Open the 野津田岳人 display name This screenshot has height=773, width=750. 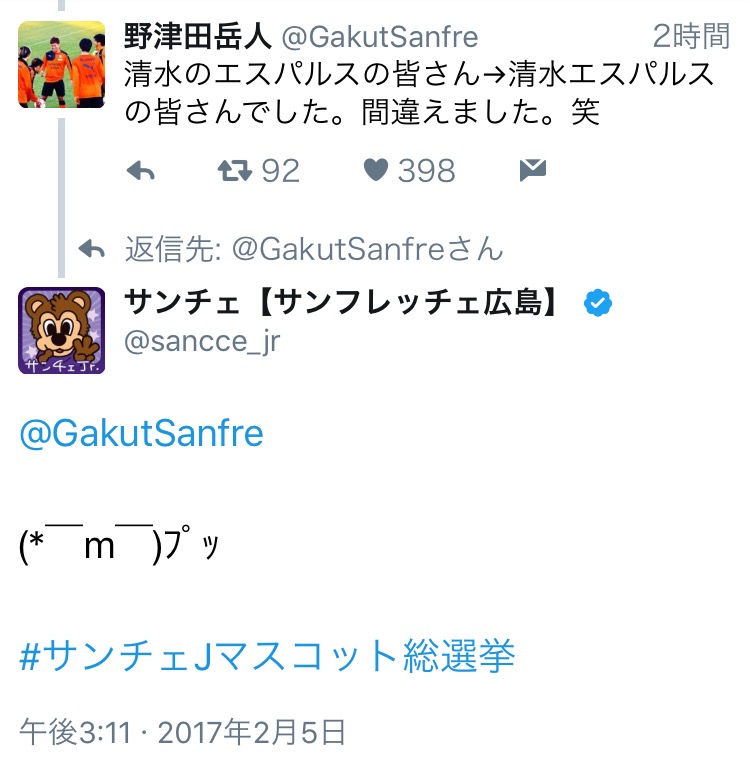pyautogui.click(x=197, y=37)
